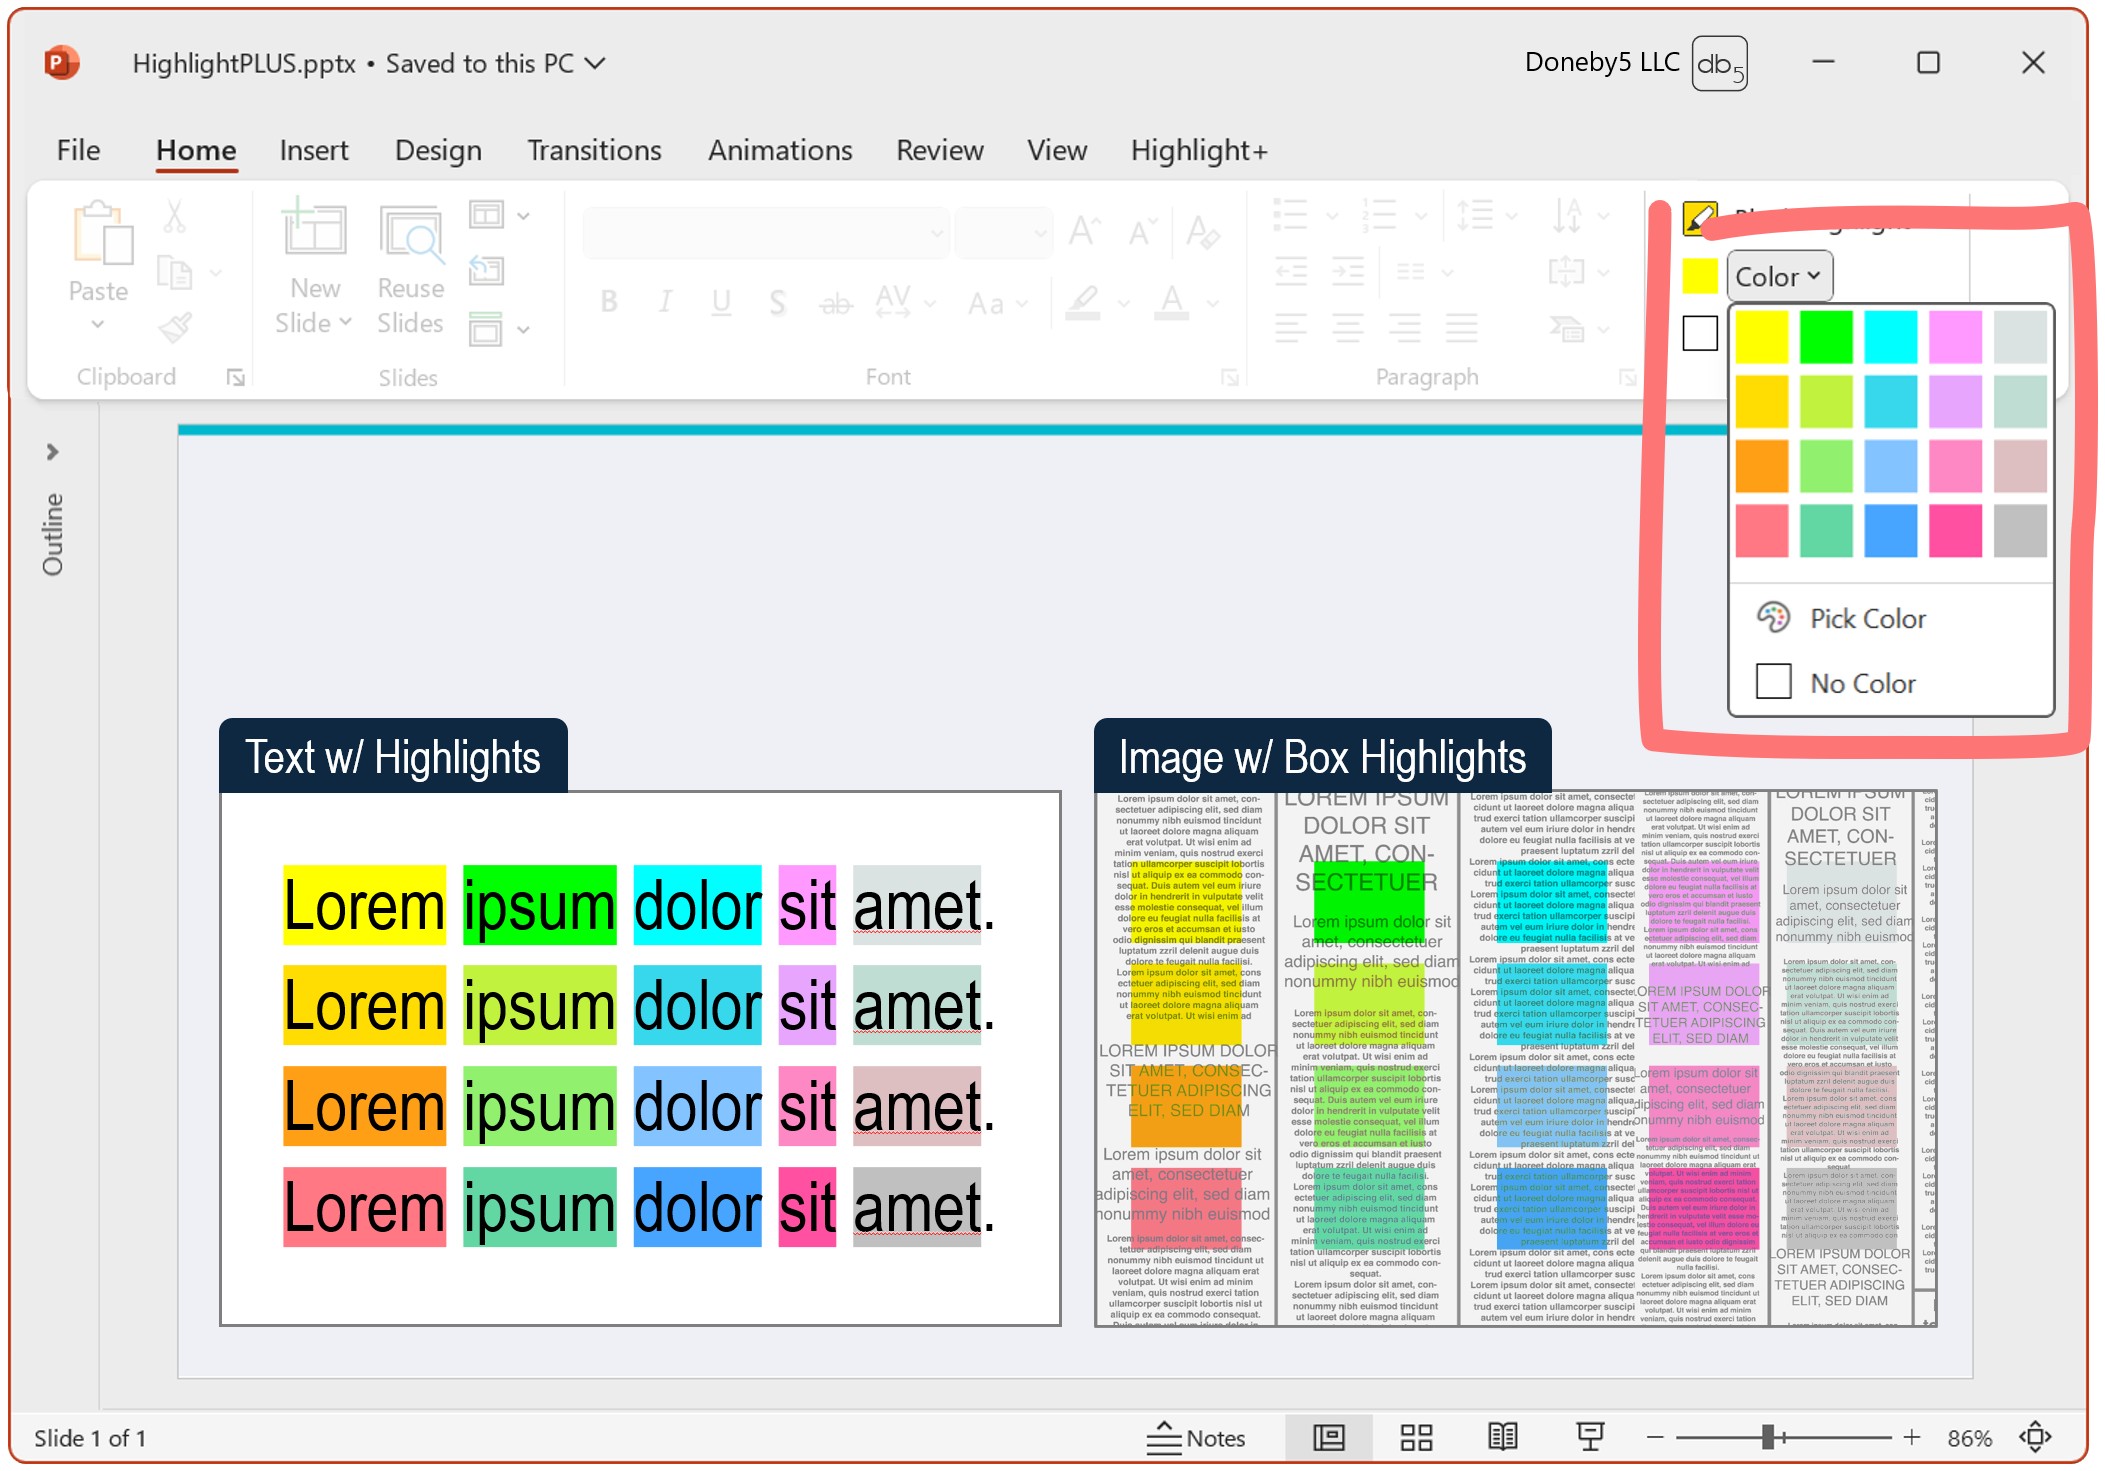Click the Increase Indent icon
2105x1471 pixels.
[1348, 271]
